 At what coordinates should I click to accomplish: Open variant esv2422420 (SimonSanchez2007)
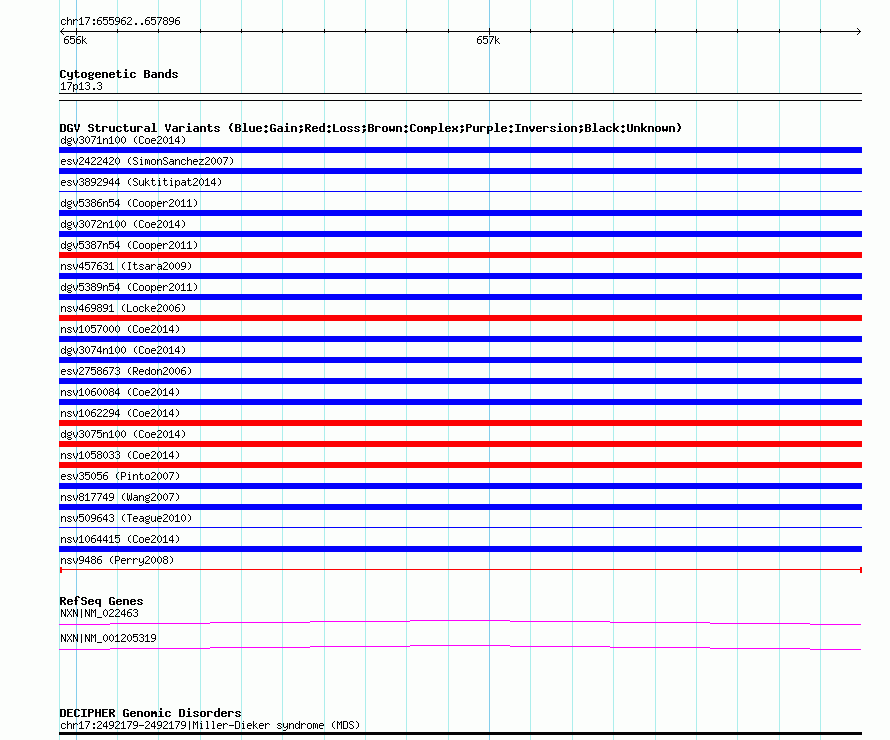pyautogui.click(x=147, y=161)
